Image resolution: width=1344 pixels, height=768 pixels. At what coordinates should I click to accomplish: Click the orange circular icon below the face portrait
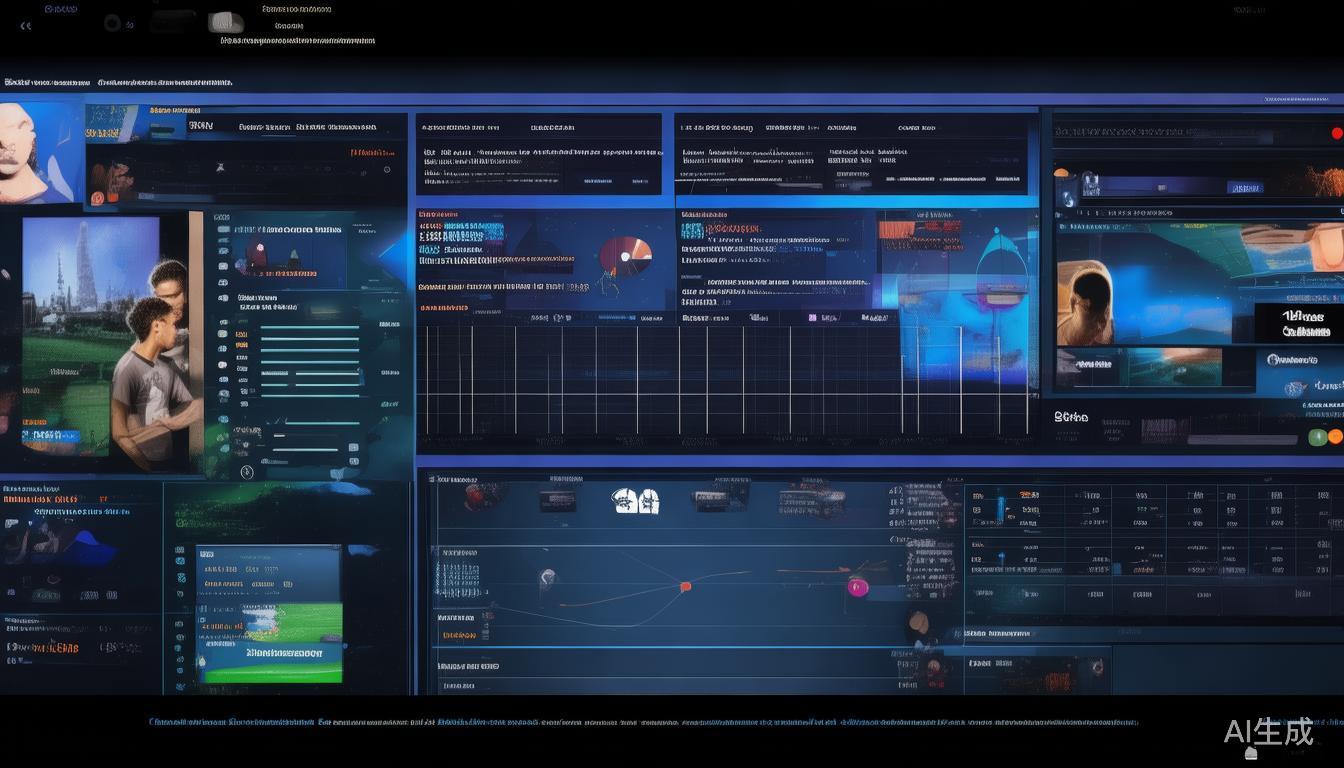pyautogui.click(x=97, y=198)
